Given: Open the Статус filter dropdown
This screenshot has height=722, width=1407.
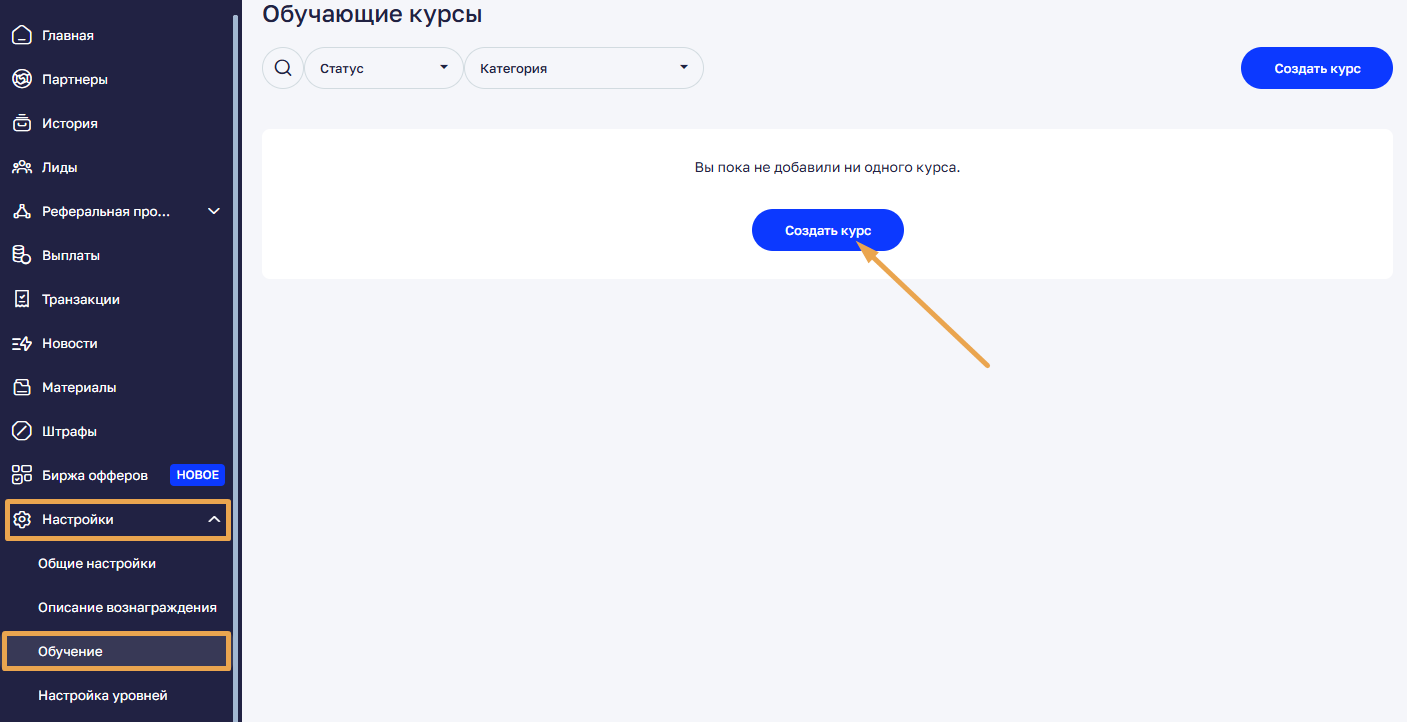Looking at the screenshot, I should coord(384,68).
